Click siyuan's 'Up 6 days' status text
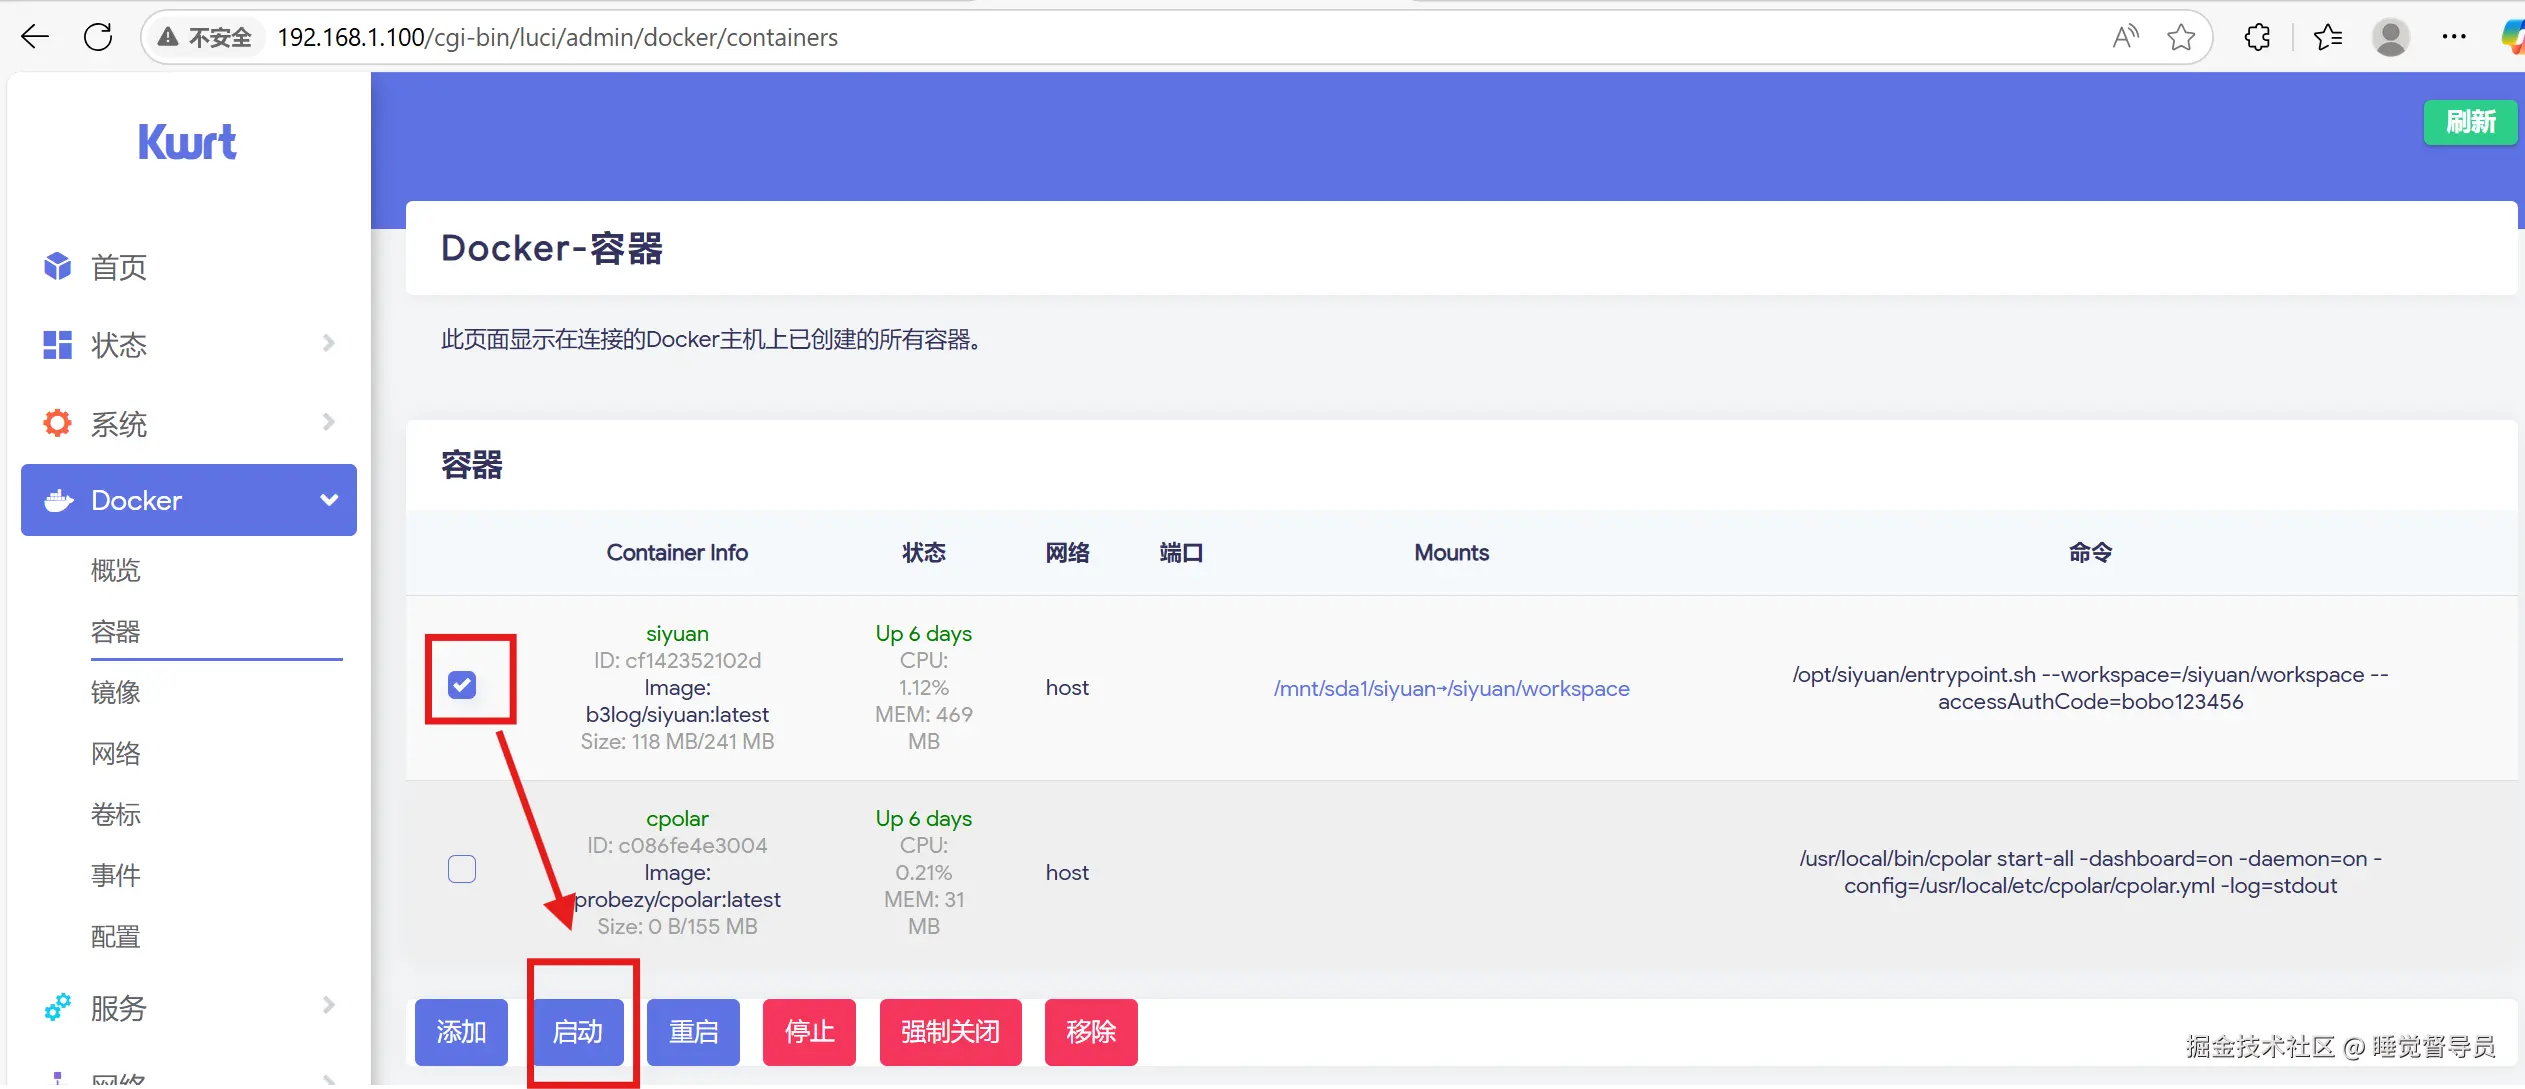Screen dimensions: 2525x1089 [923, 633]
